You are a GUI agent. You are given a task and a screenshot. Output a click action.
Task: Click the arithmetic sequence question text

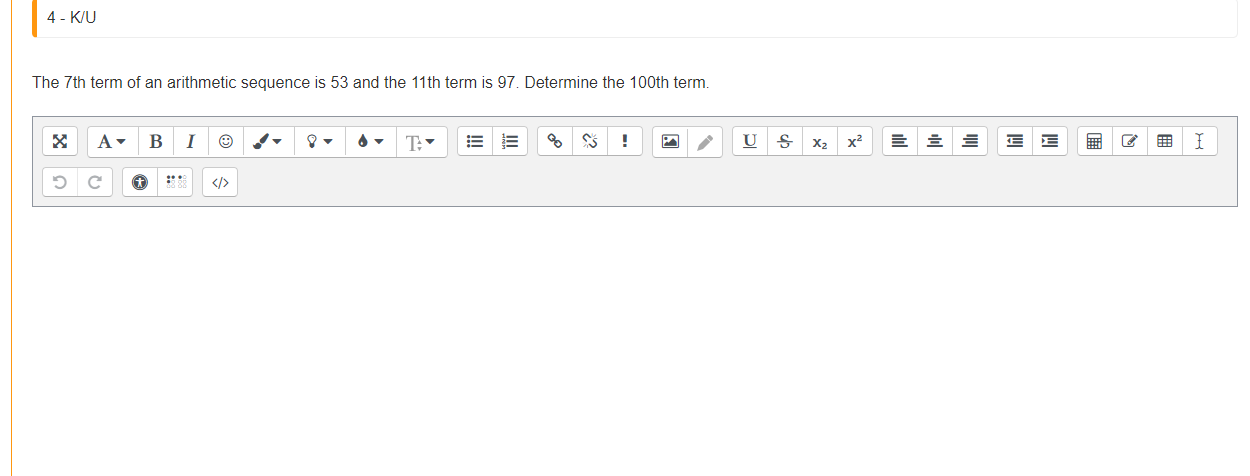[371, 82]
